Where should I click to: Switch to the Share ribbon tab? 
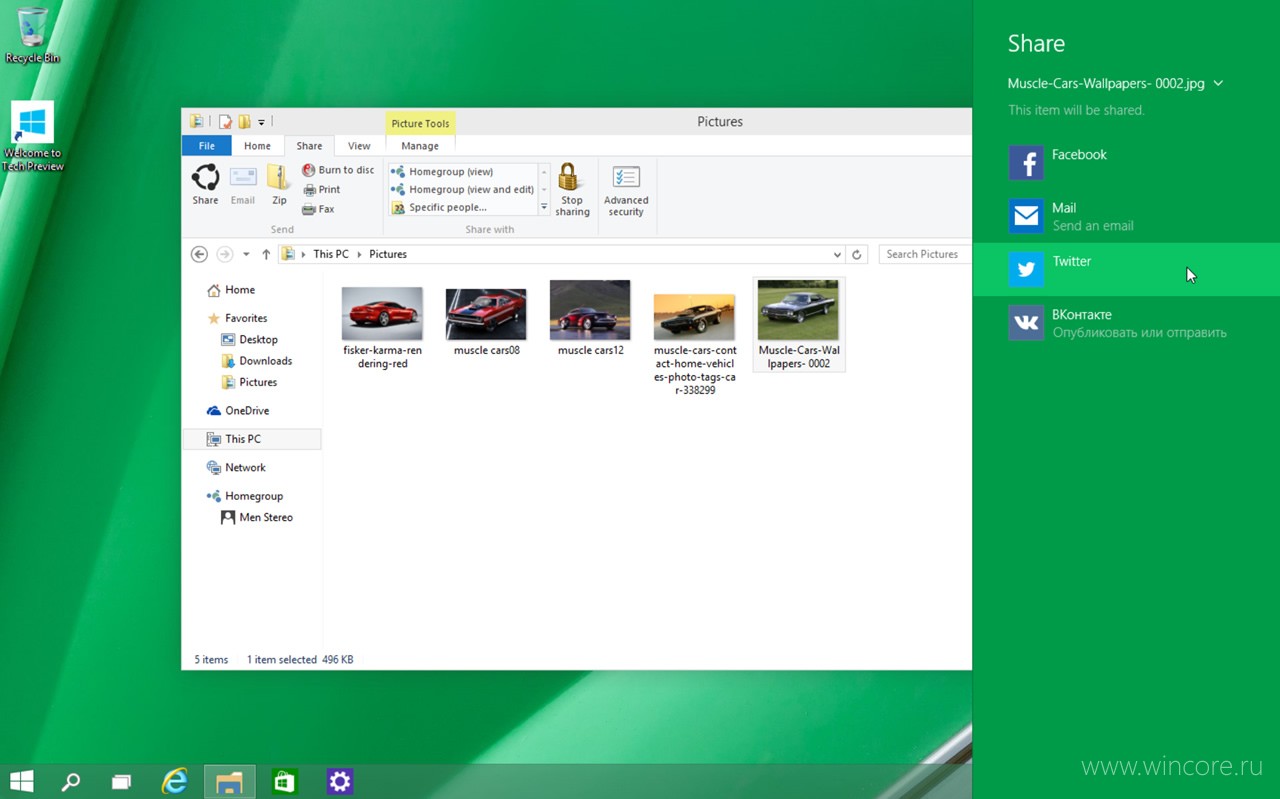309,146
